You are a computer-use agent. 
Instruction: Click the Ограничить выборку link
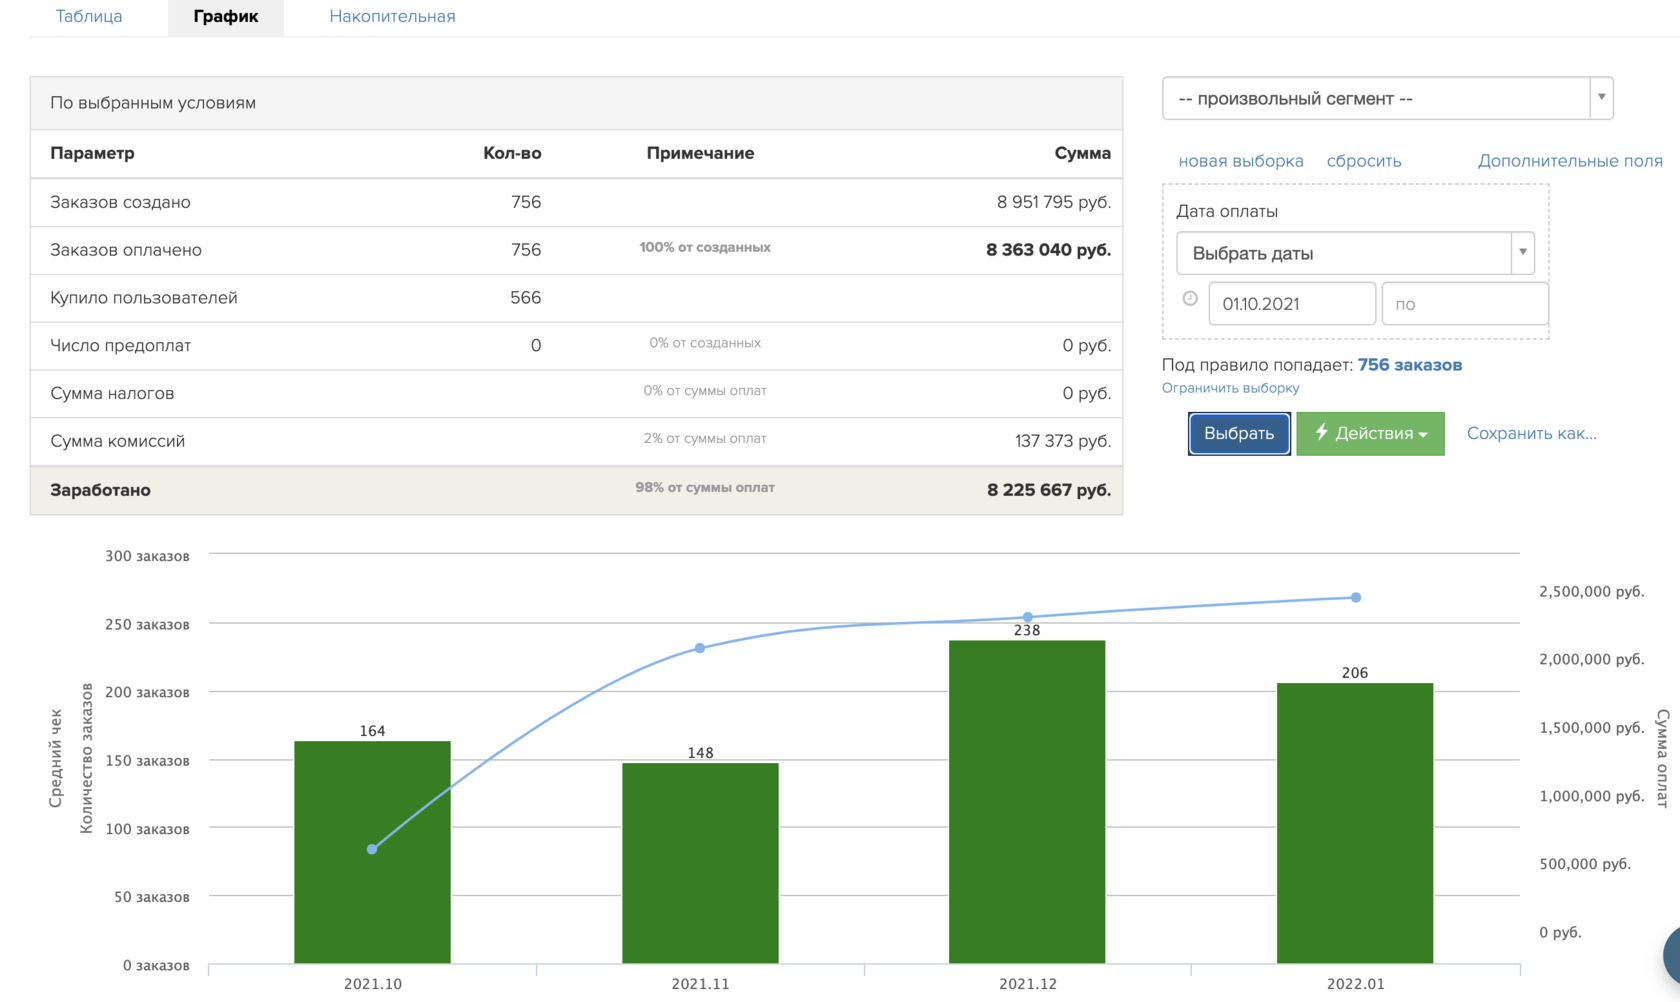[x=1230, y=388]
